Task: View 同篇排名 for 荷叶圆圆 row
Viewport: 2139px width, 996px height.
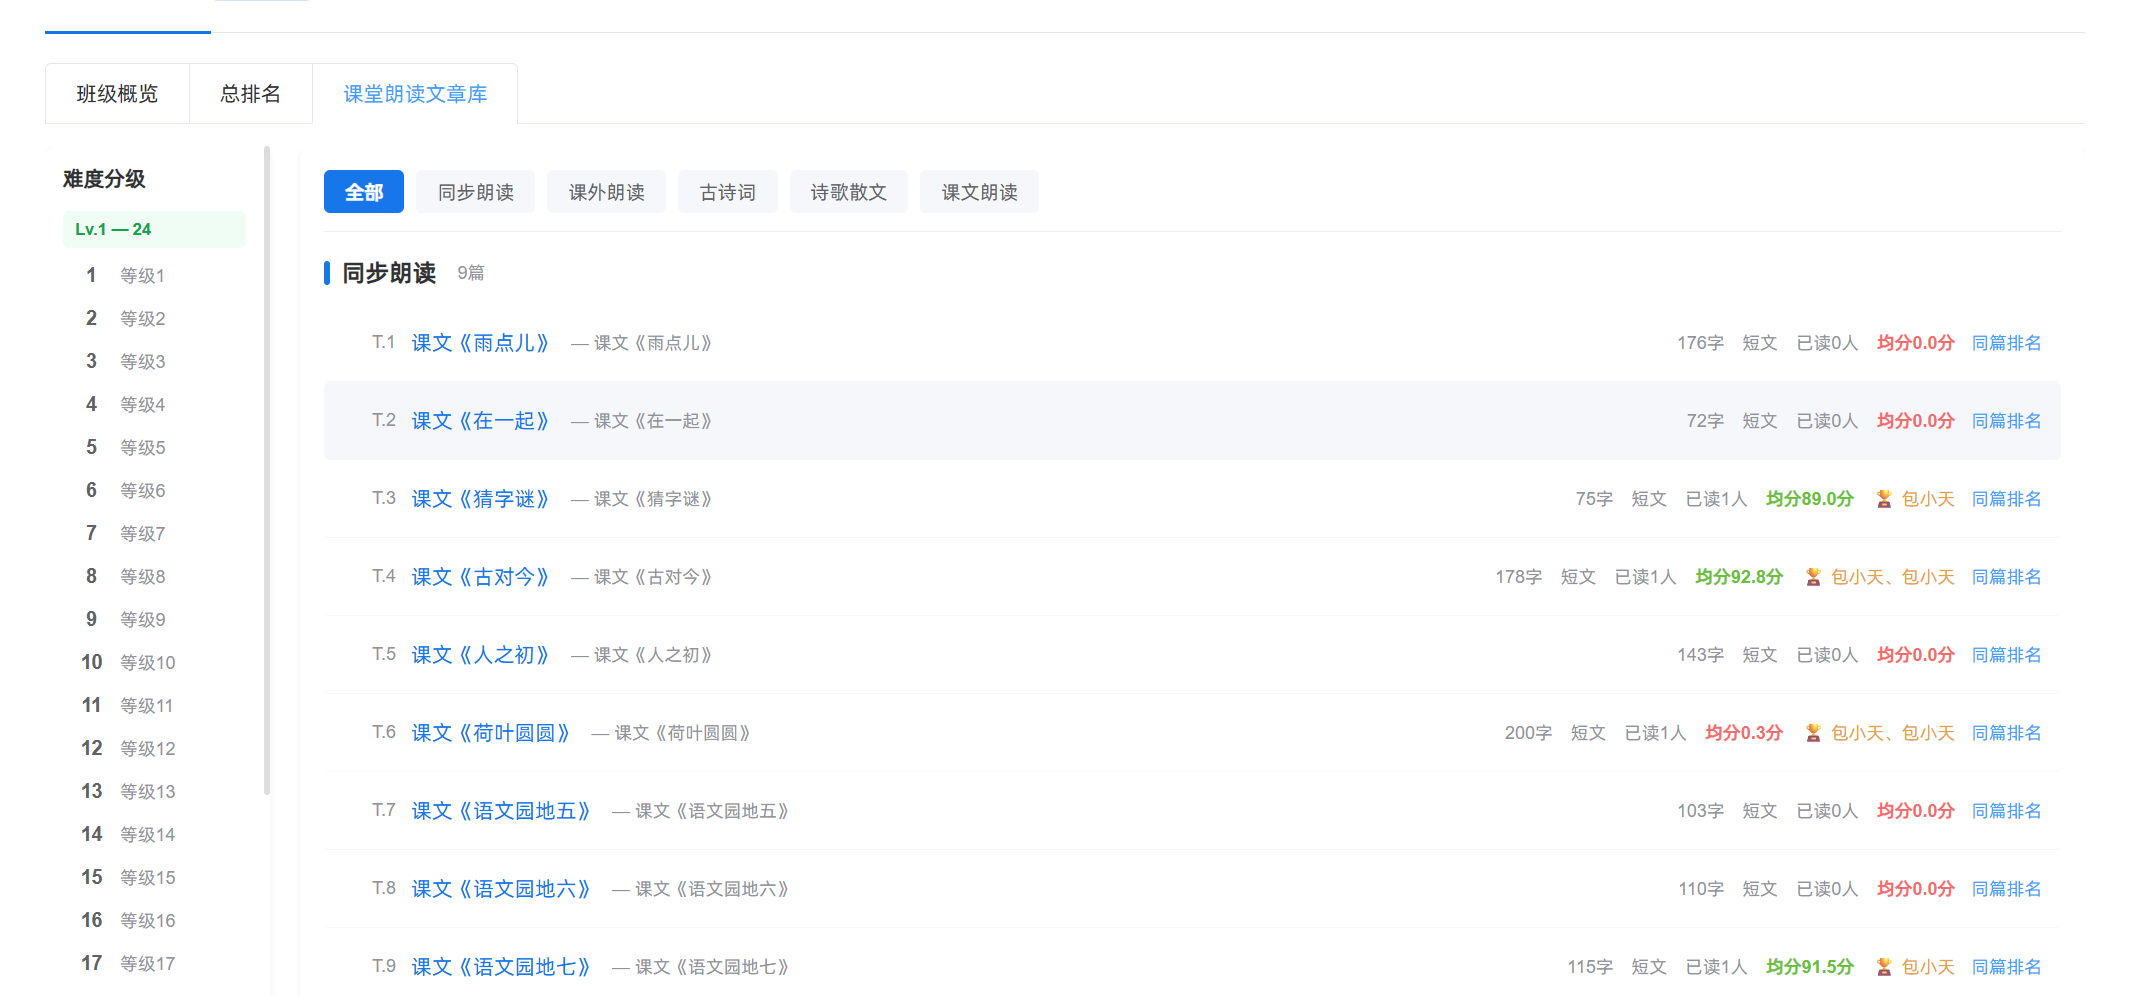Action: [x=2006, y=733]
